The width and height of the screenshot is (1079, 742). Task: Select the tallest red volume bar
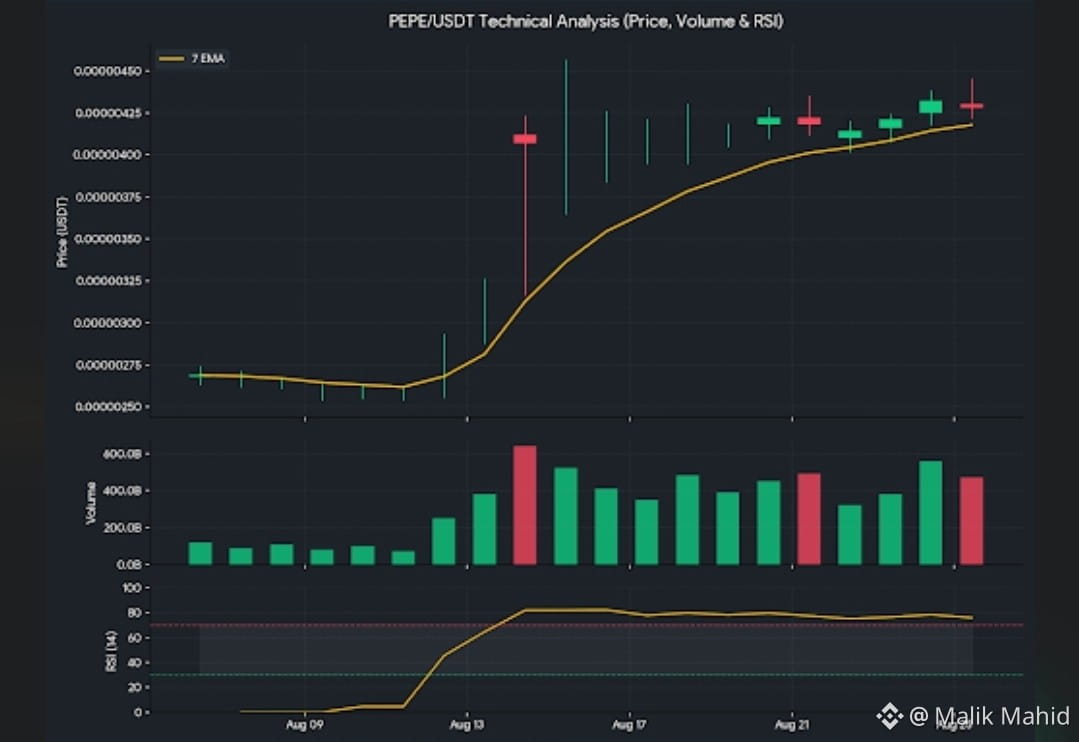point(525,505)
